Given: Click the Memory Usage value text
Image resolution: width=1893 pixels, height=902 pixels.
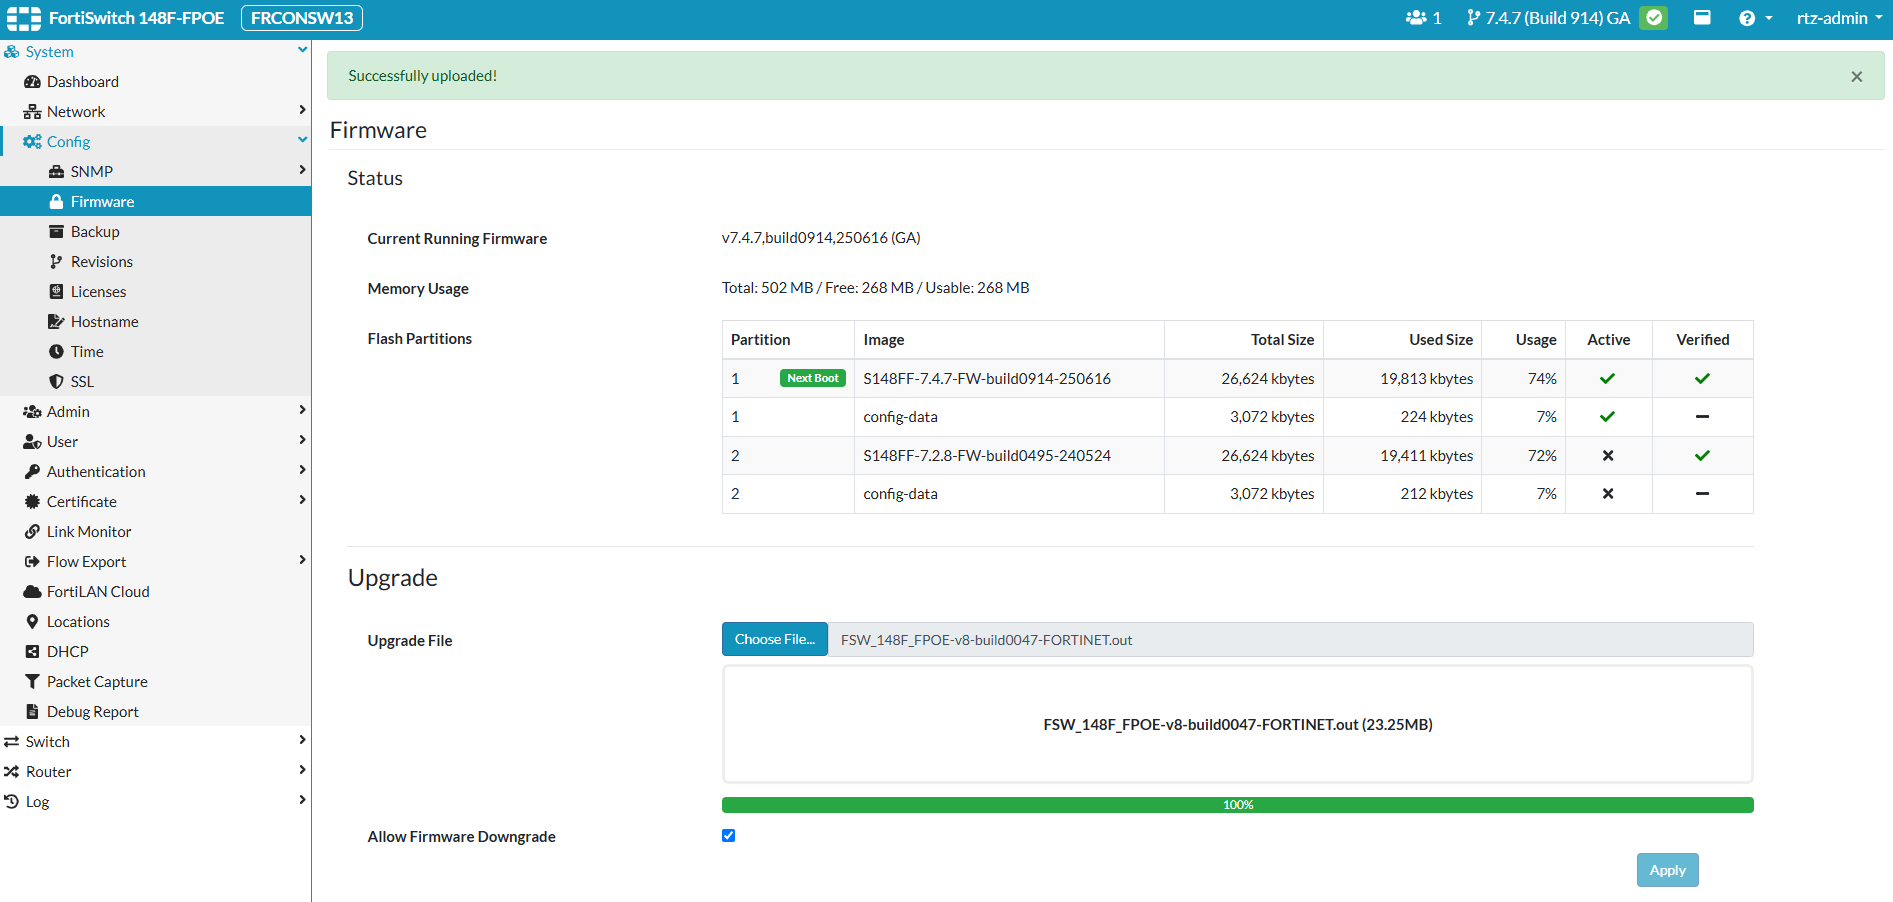Looking at the screenshot, I should [x=875, y=288].
